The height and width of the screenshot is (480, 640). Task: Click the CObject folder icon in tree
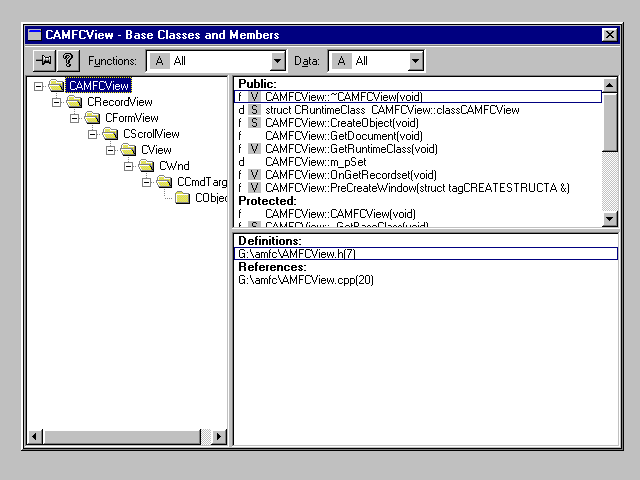pyautogui.click(x=183, y=198)
